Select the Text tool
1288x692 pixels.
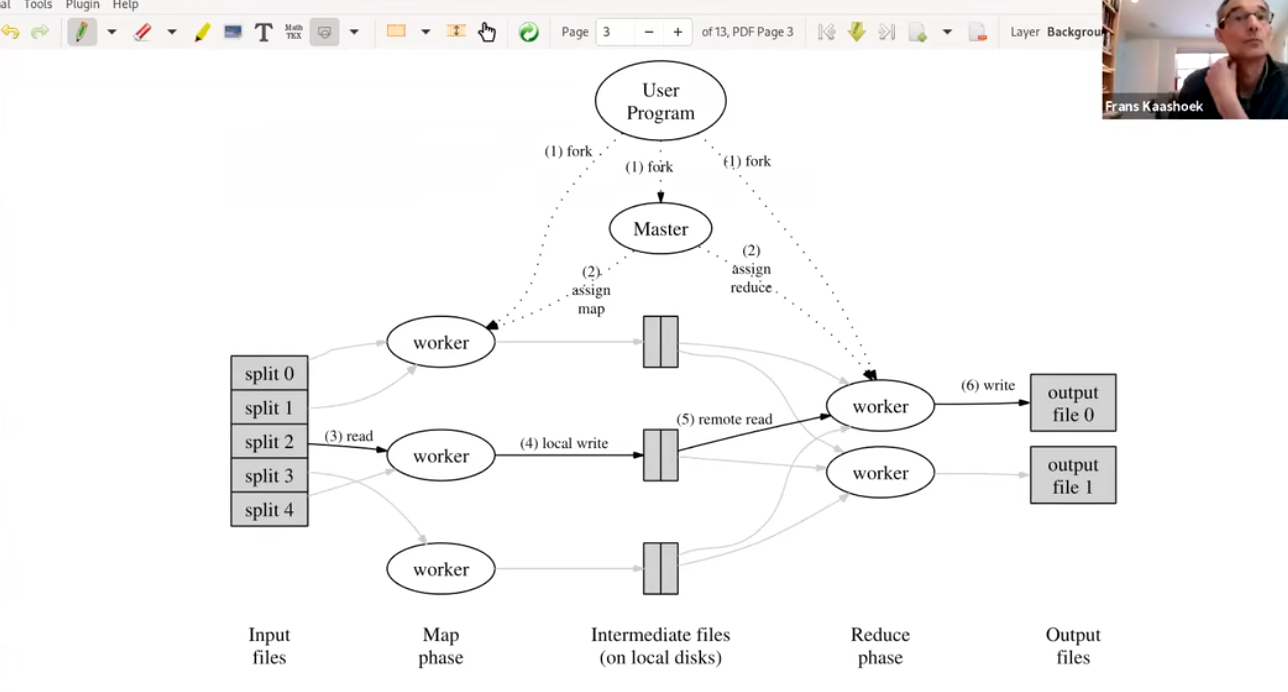tap(263, 32)
